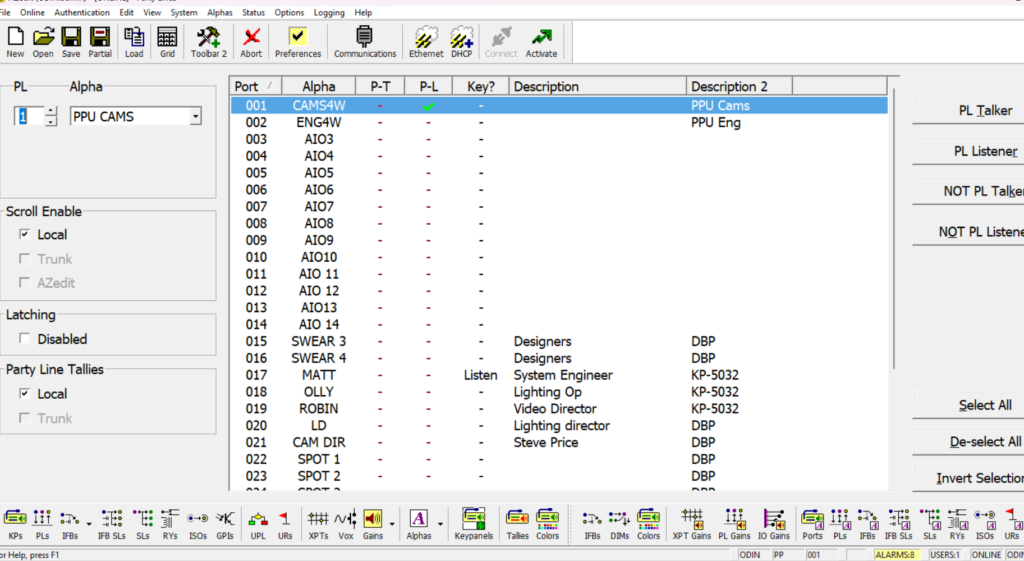This screenshot has width=1024, height=561.
Task: Open the Ethernet connection settings icon
Action: point(426,42)
